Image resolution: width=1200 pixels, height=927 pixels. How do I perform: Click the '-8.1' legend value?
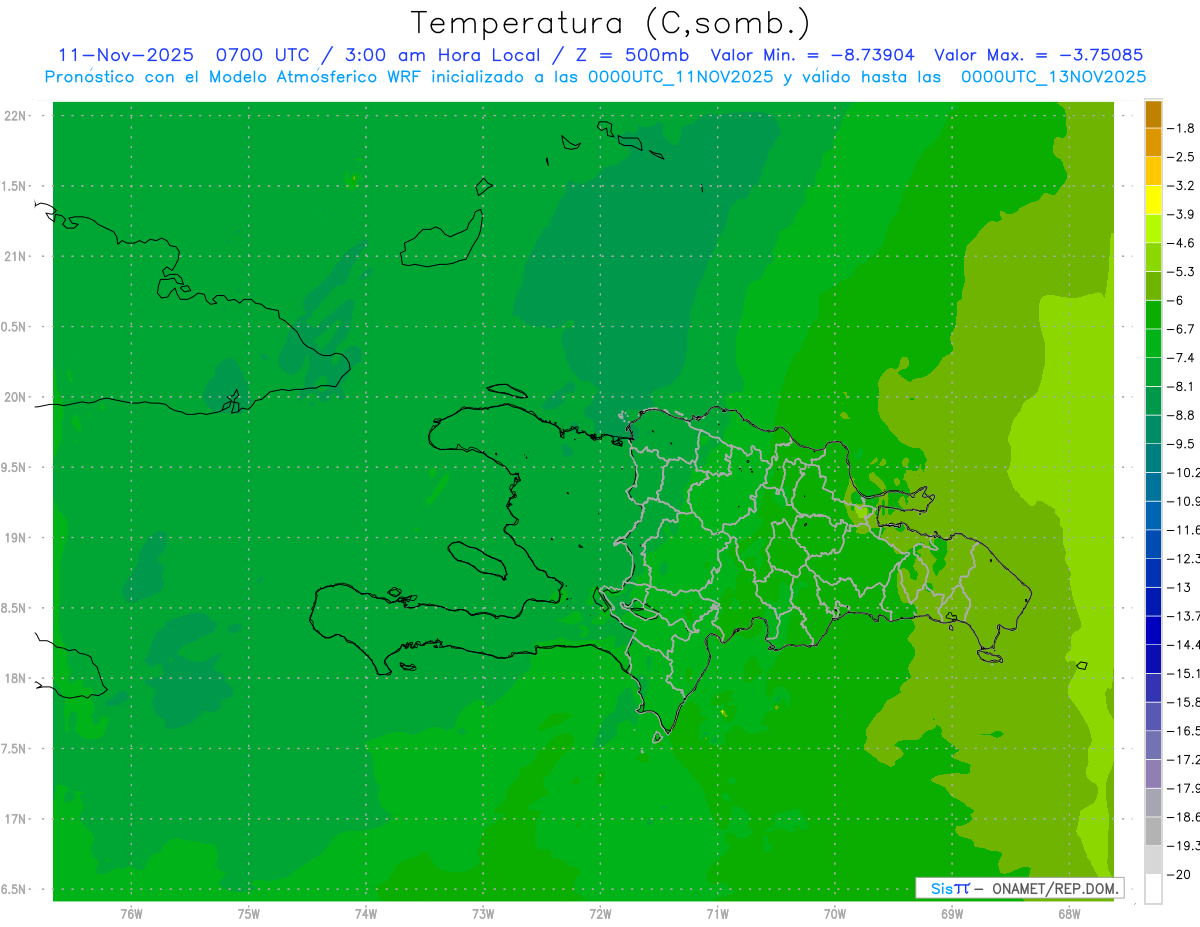(1181, 386)
